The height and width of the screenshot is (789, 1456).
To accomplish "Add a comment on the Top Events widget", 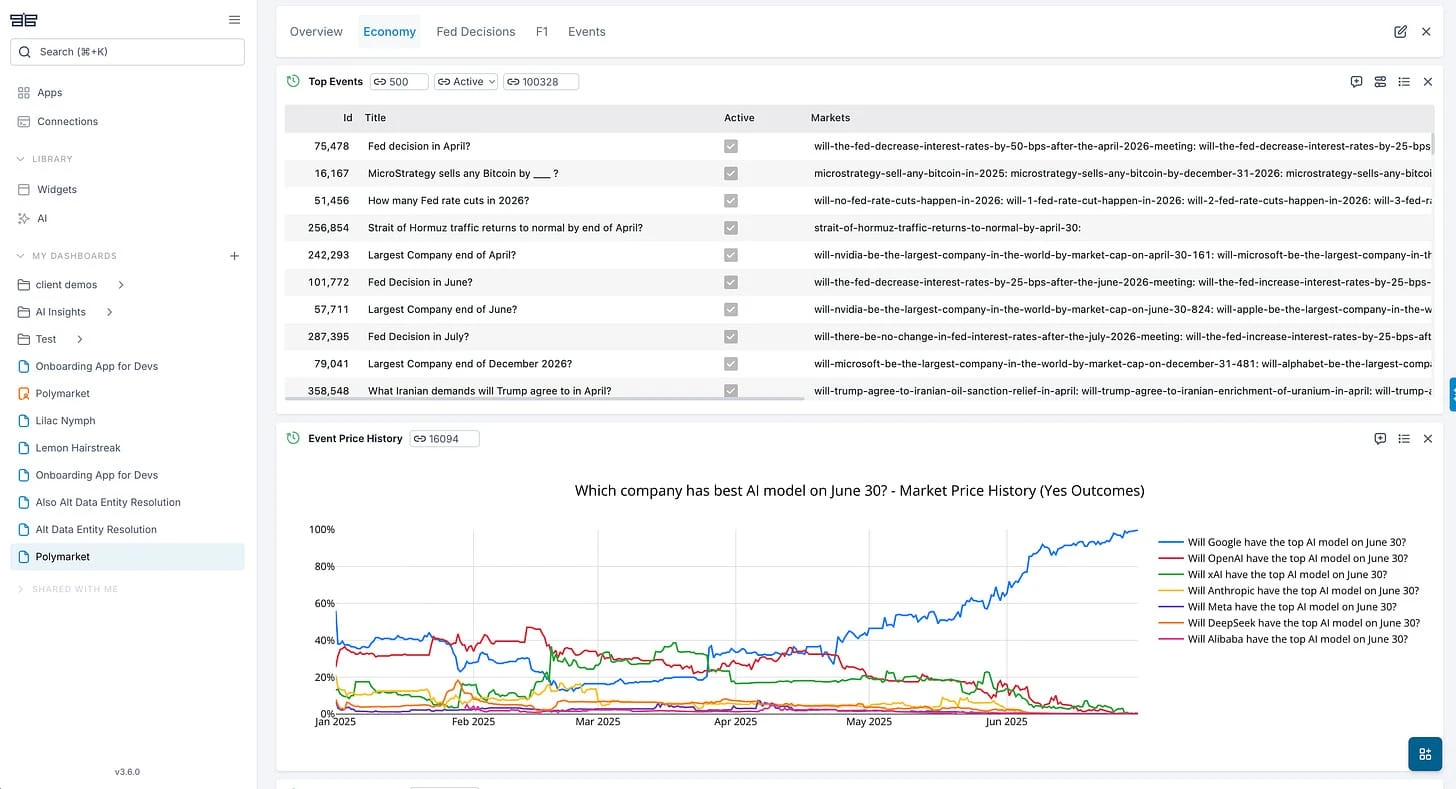I will [1356, 82].
